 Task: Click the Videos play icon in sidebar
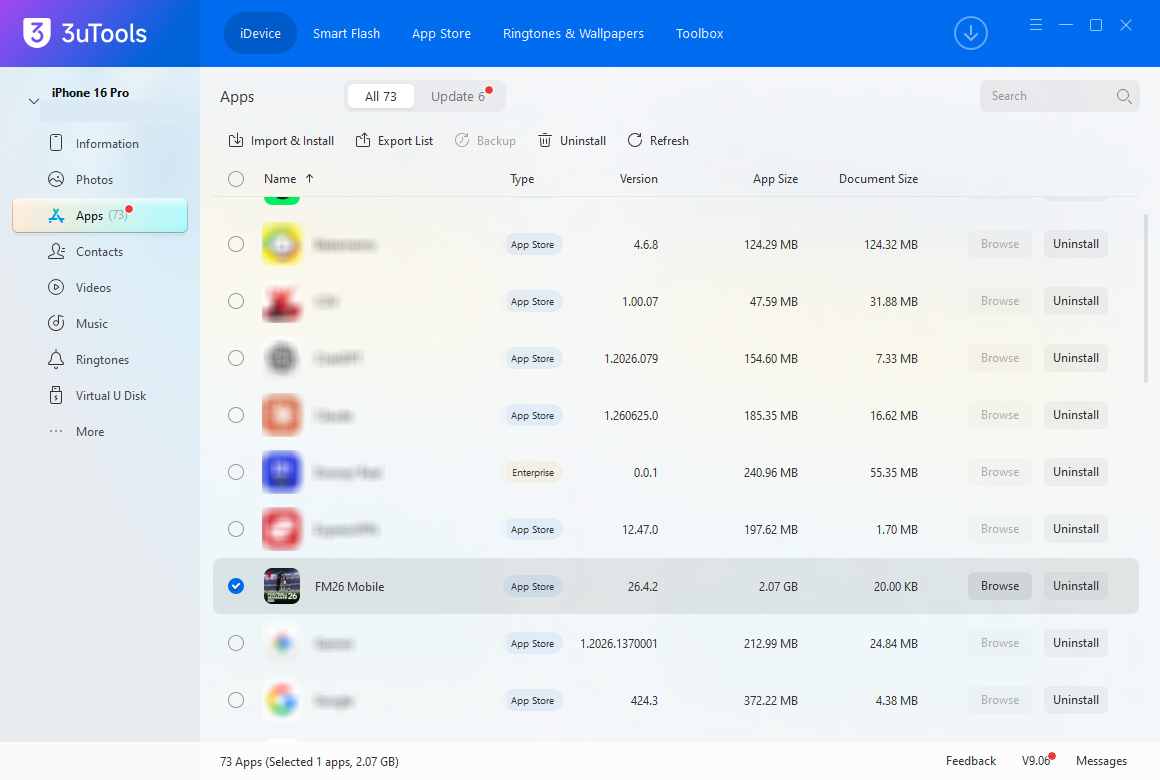pyautogui.click(x=56, y=287)
